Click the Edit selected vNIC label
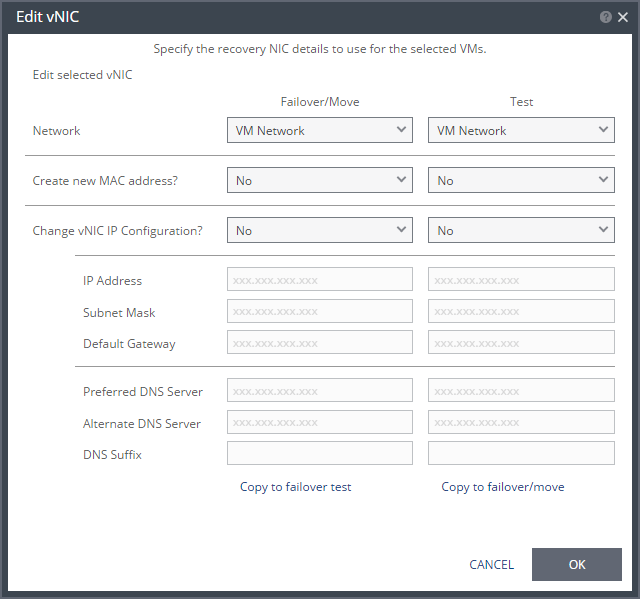Screen dimensions: 640x599 (x=82, y=75)
